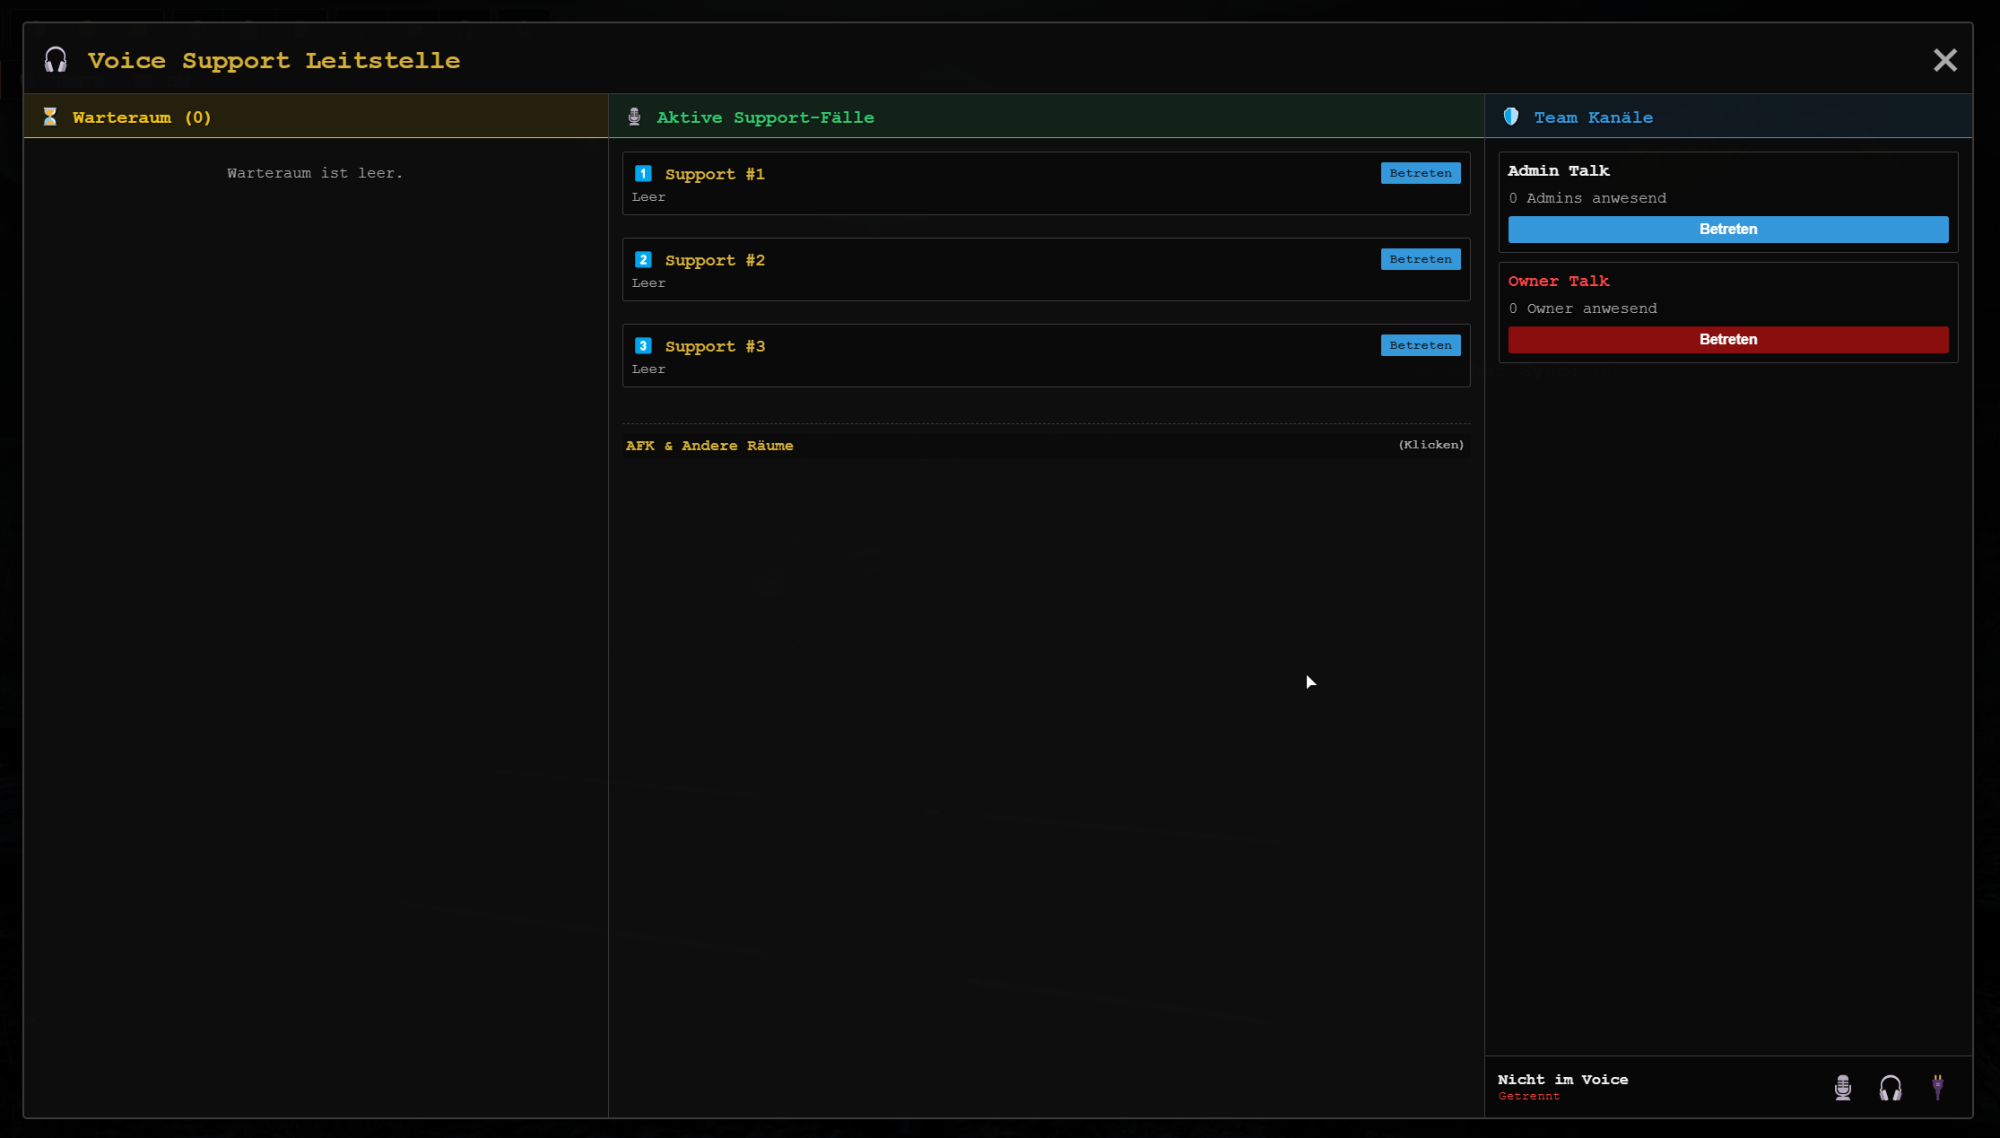Expand the AFK & Andere Räume section

pos(1046,445)
